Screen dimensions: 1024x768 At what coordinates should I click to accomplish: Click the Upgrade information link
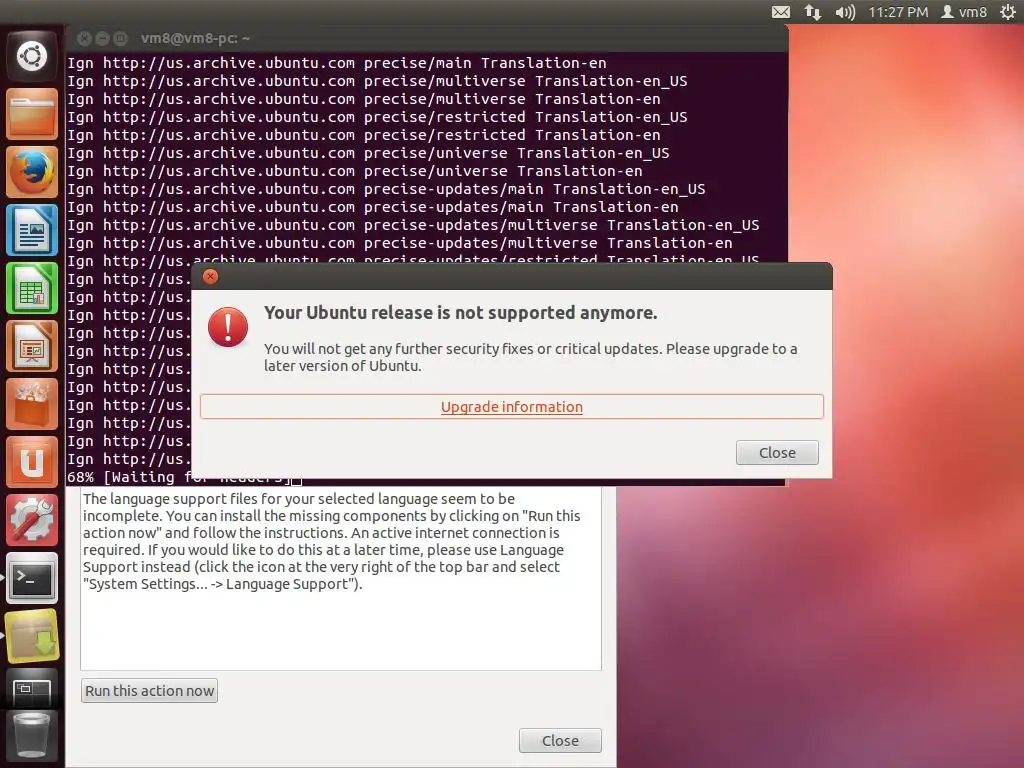click(511, 407)
